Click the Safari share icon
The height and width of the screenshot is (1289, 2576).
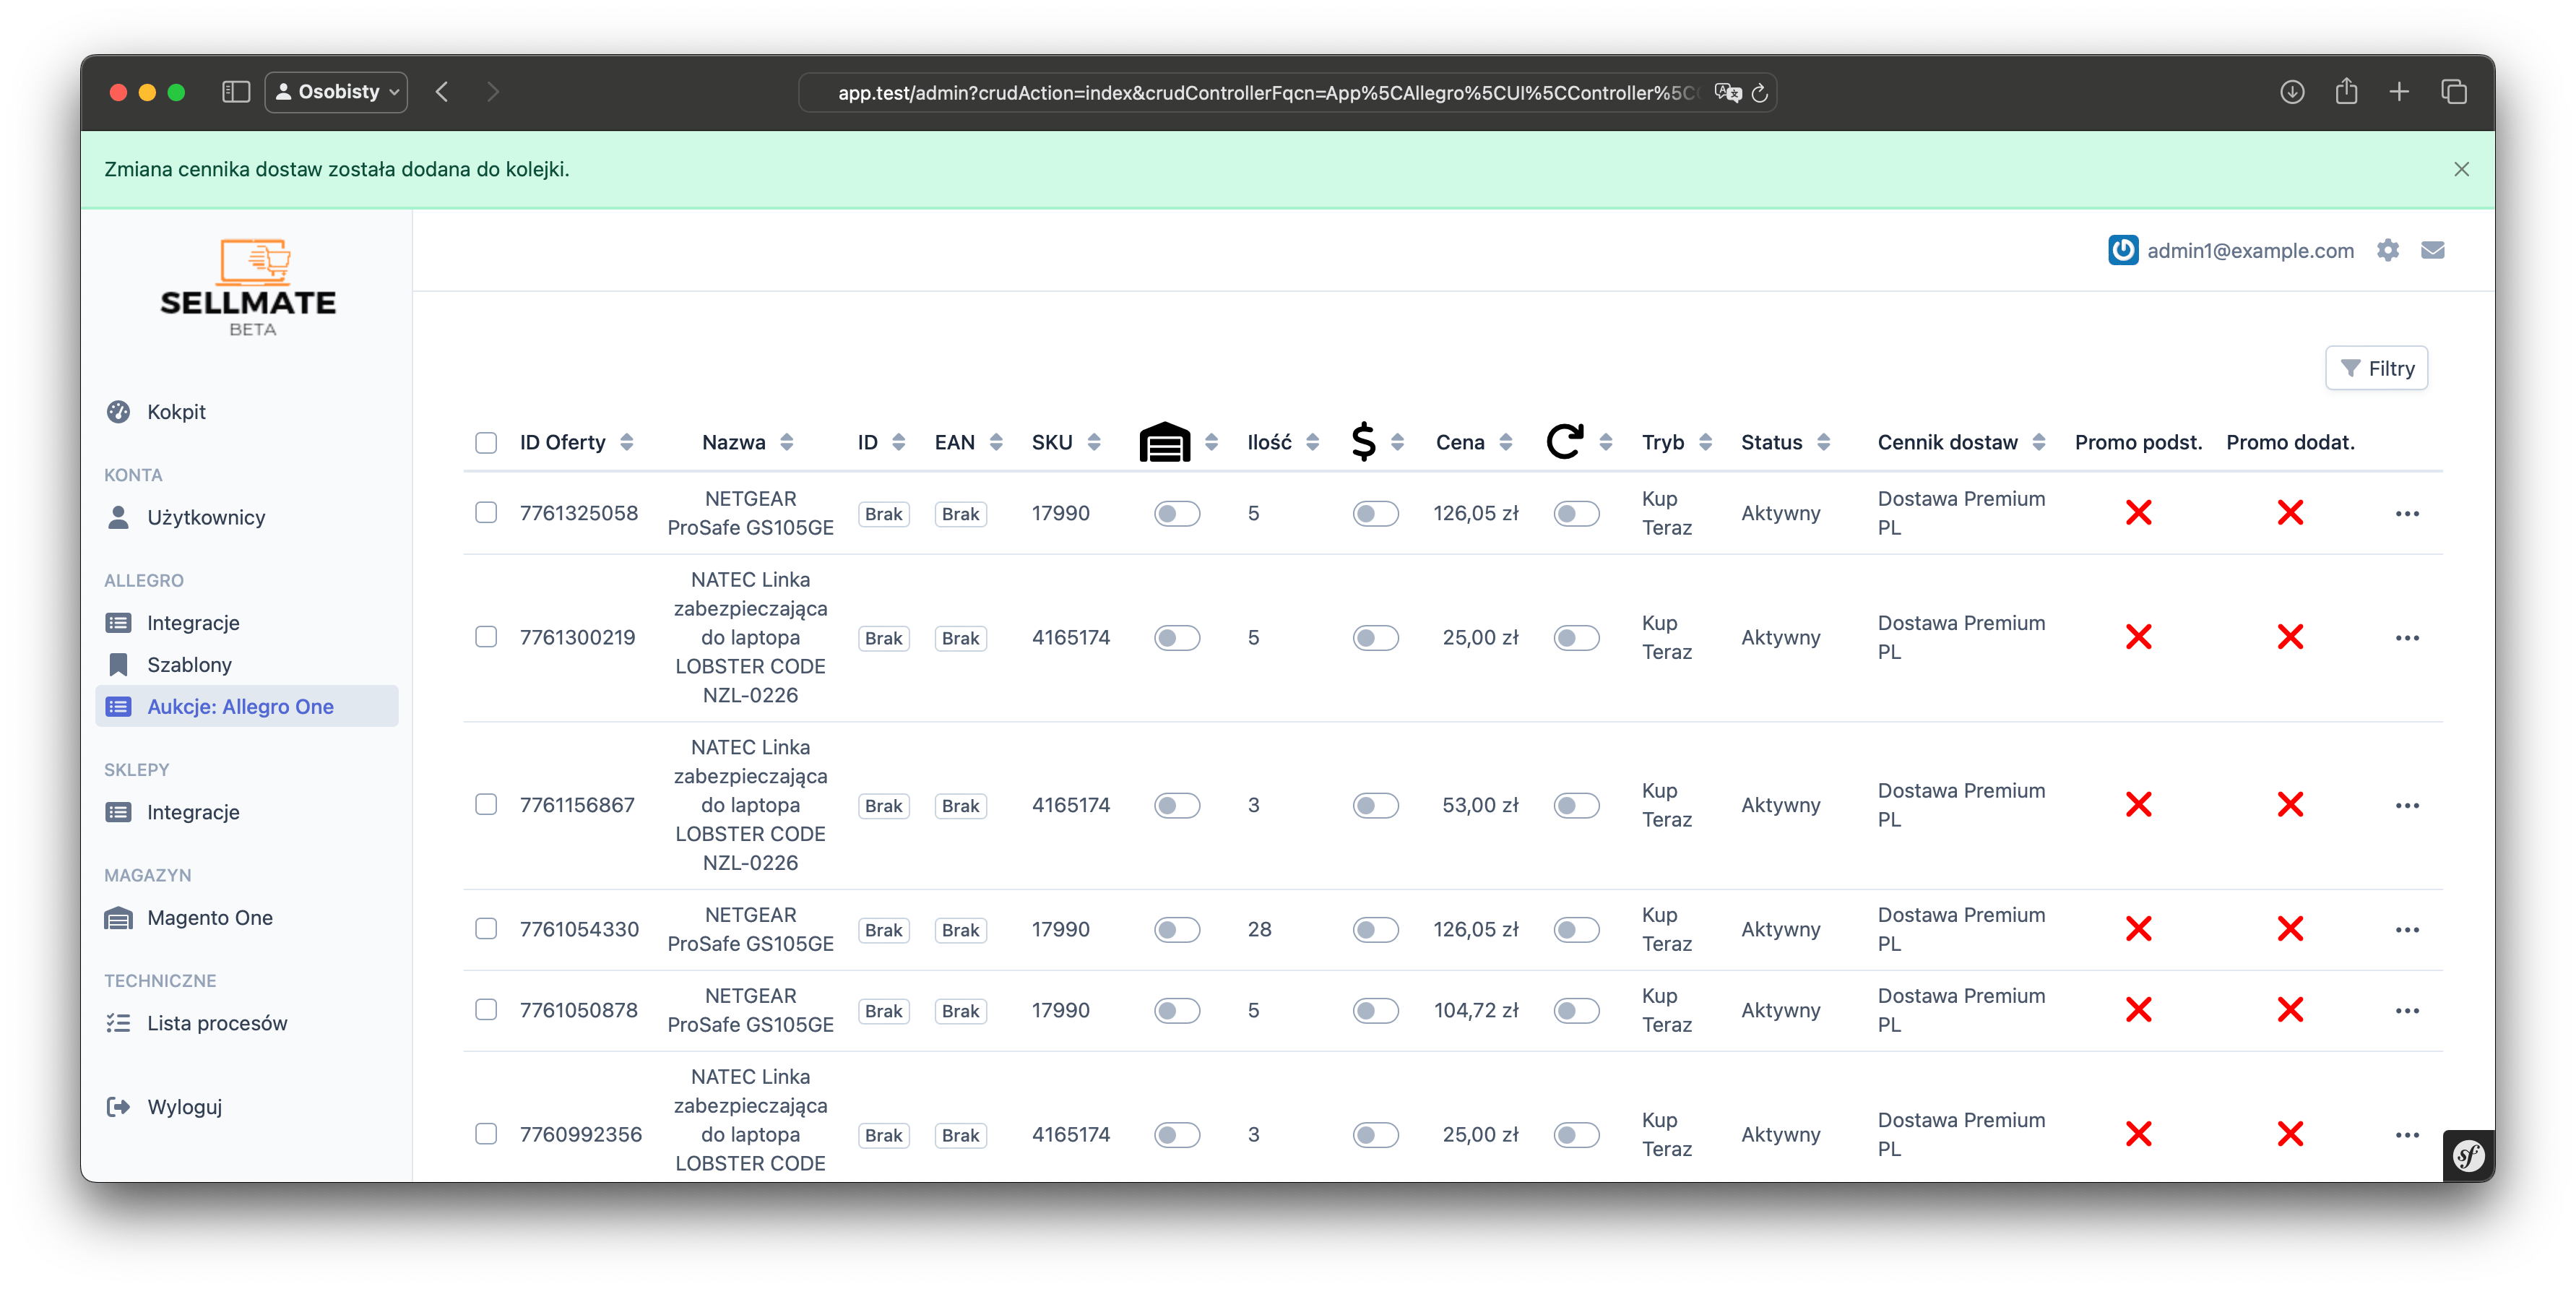click(x=2346, y=92)
